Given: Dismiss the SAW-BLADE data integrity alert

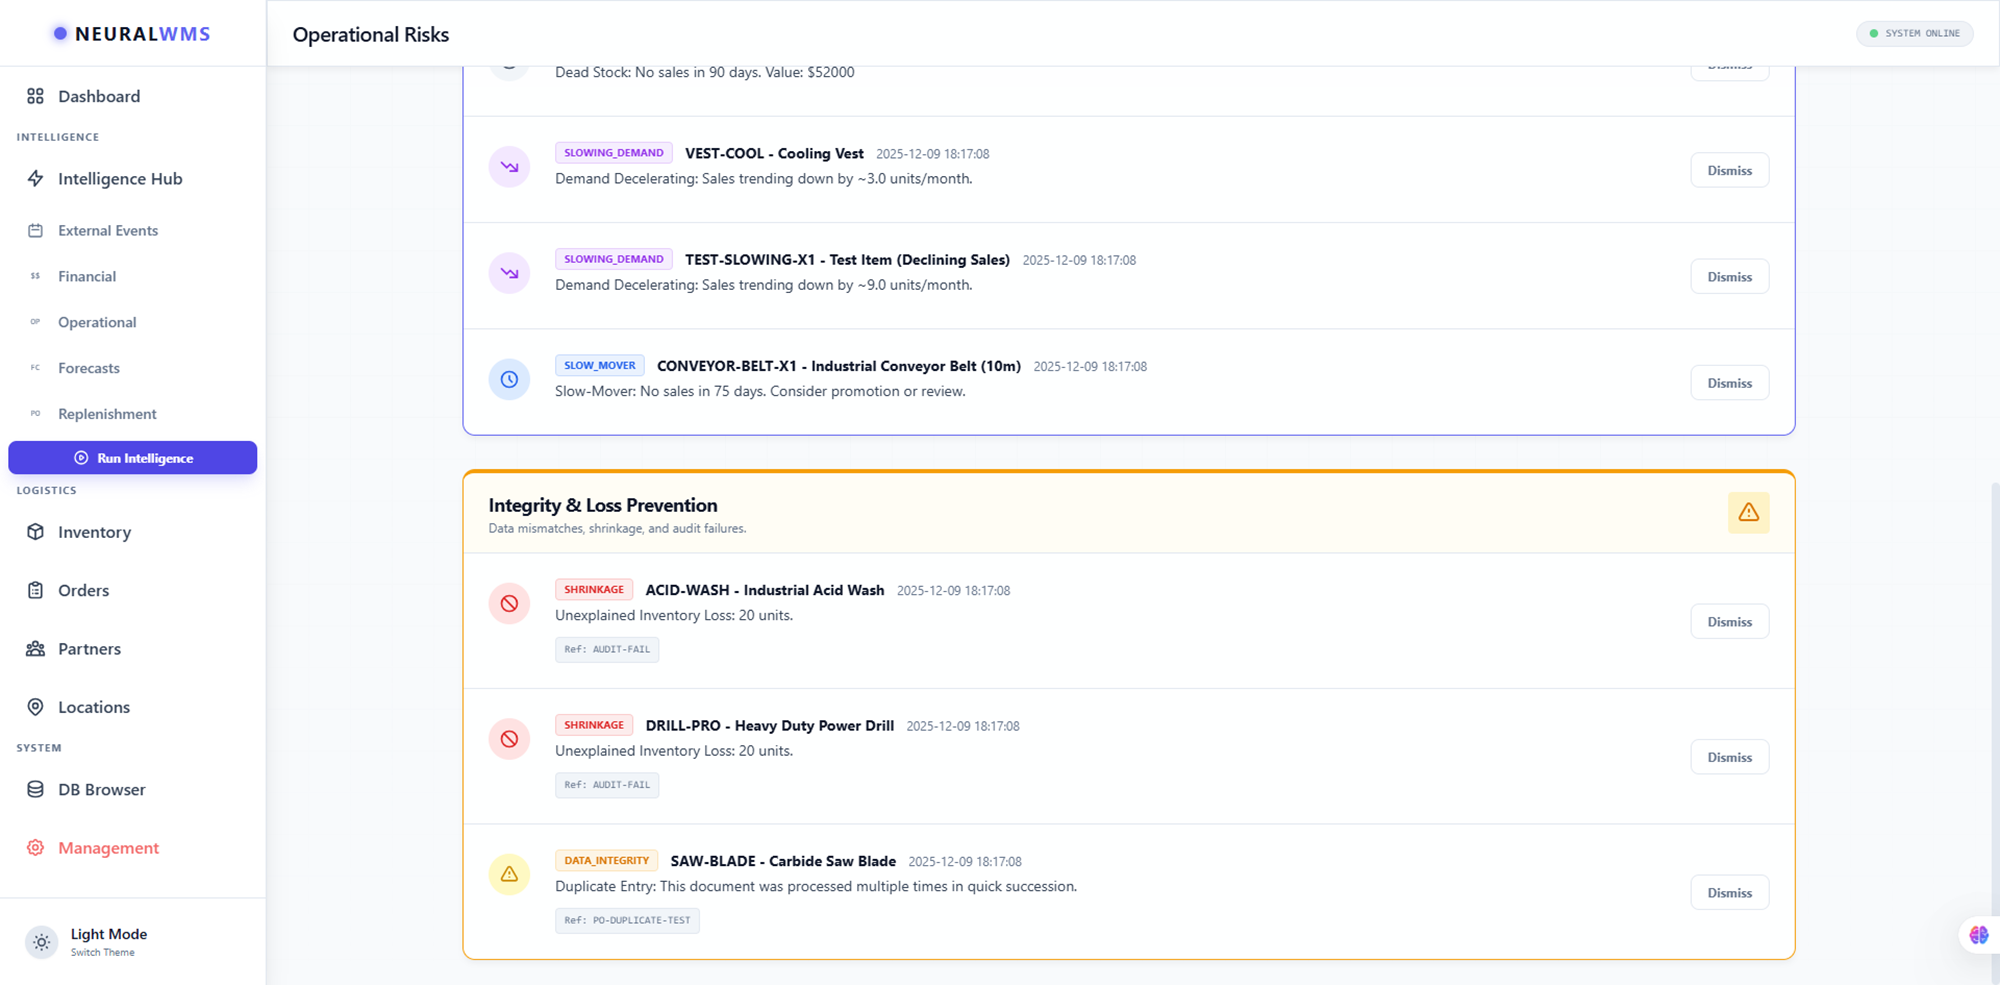Looking at the screenshot, I should [x=1729, y=893].
